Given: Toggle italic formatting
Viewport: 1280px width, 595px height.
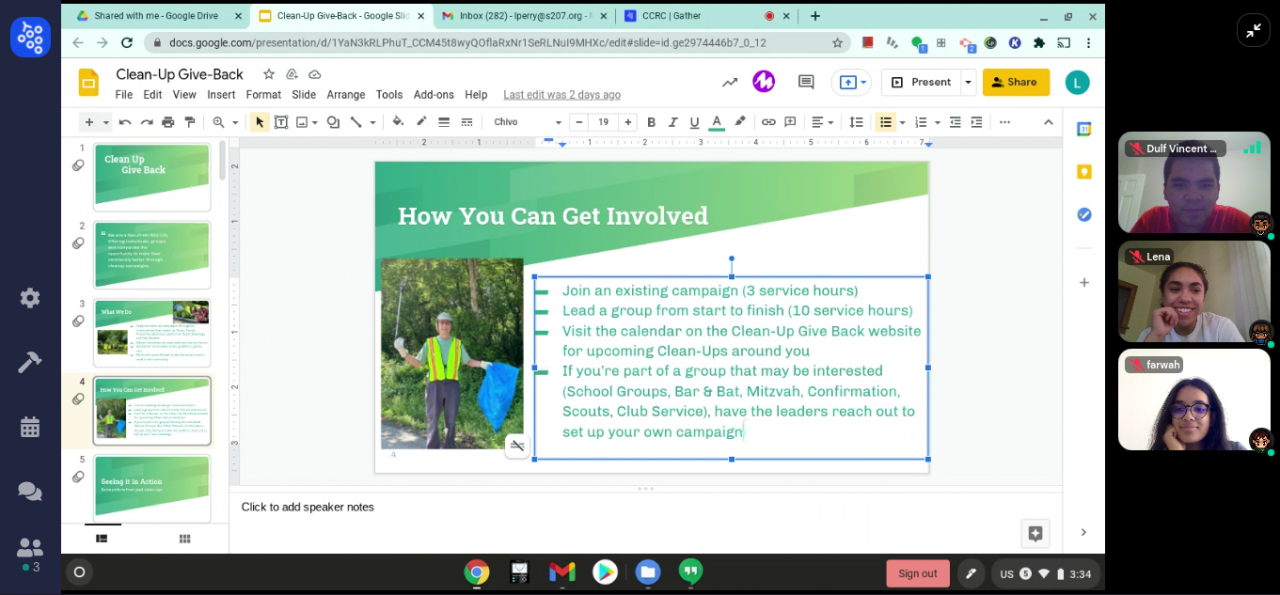Looking at the screenshot, I should tap(673, 122).
